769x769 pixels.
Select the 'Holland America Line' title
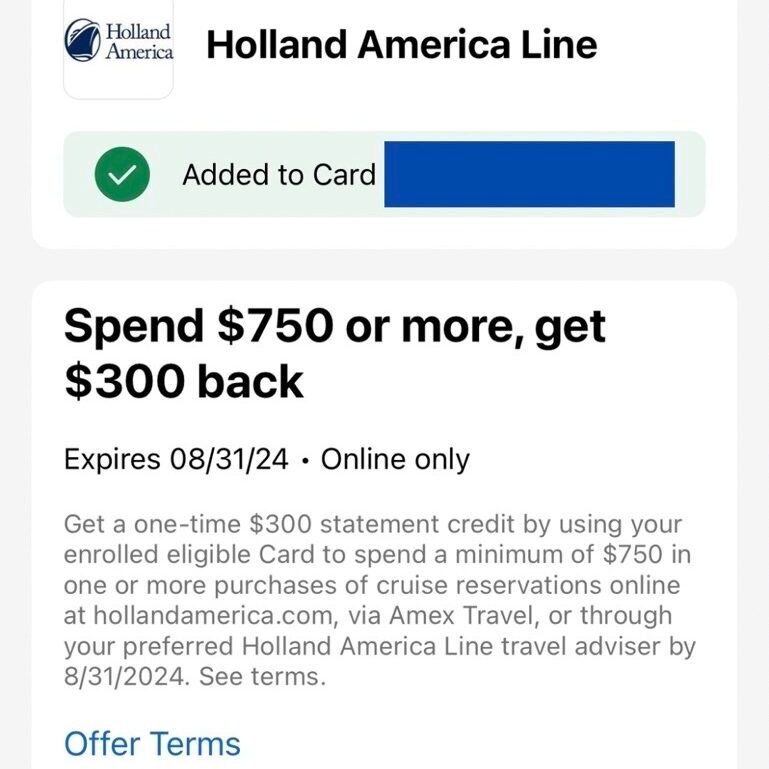(402, 45)
